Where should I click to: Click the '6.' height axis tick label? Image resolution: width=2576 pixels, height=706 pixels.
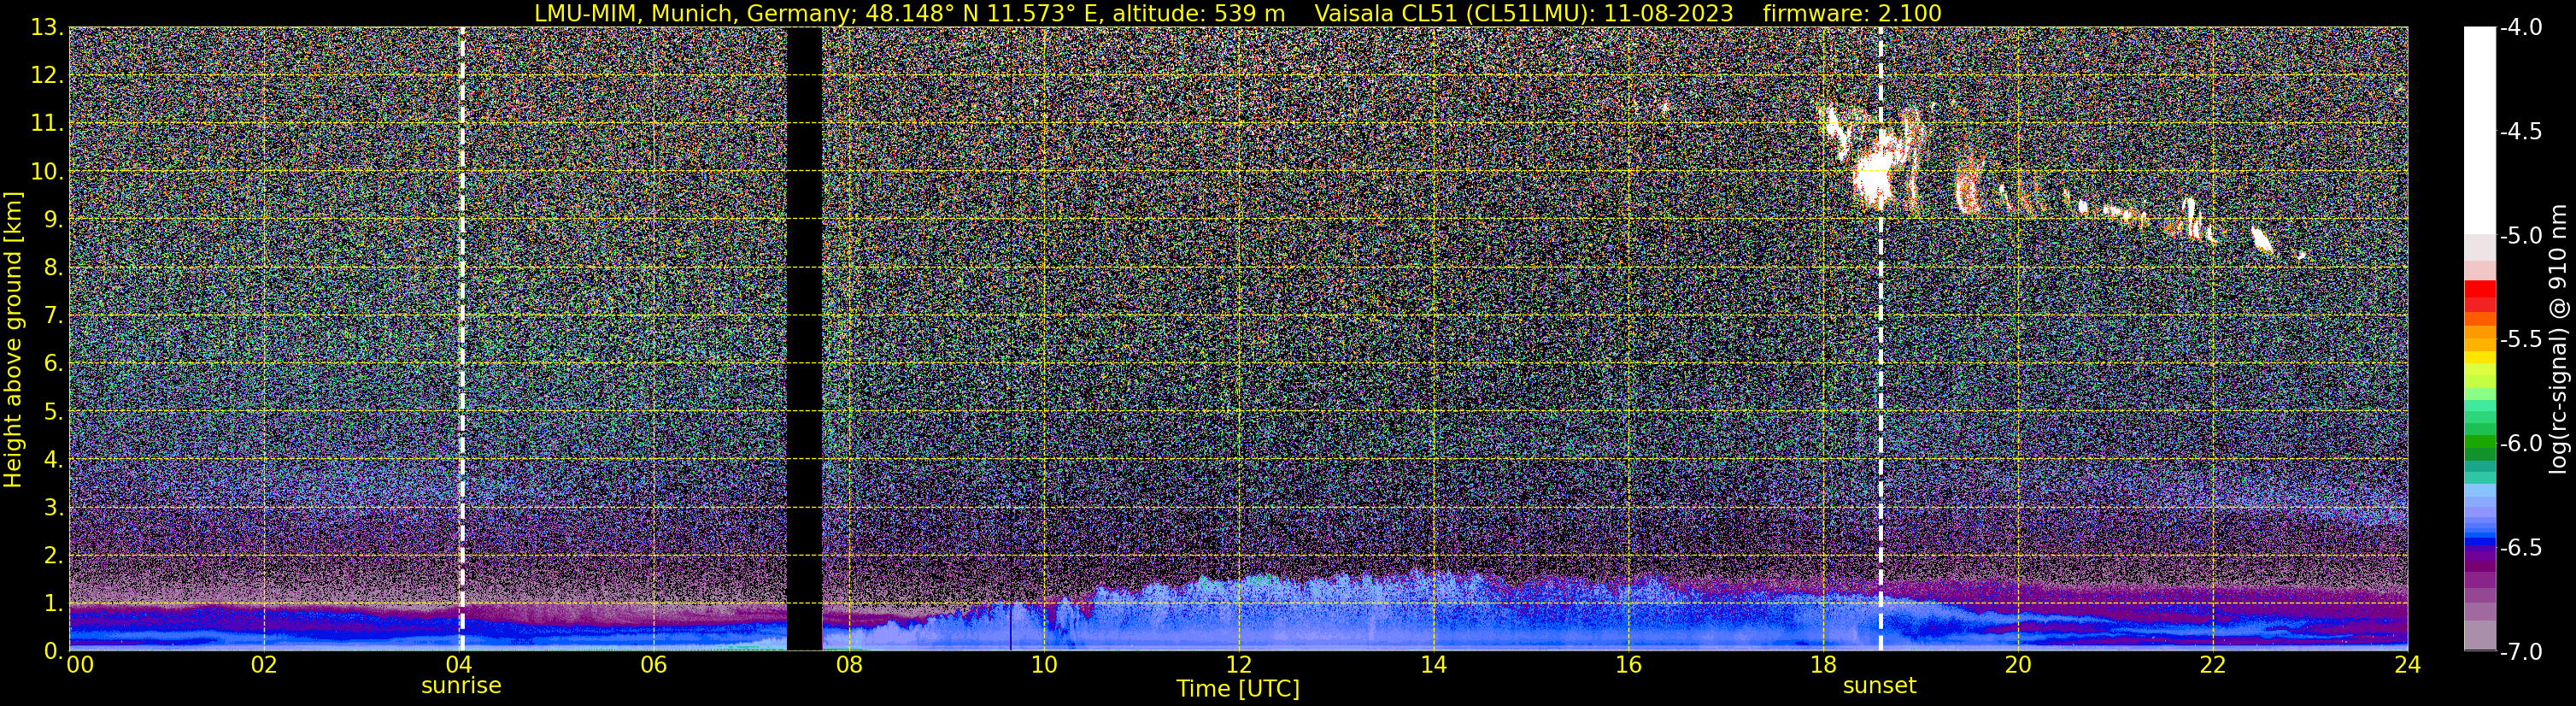click(54, 363)
